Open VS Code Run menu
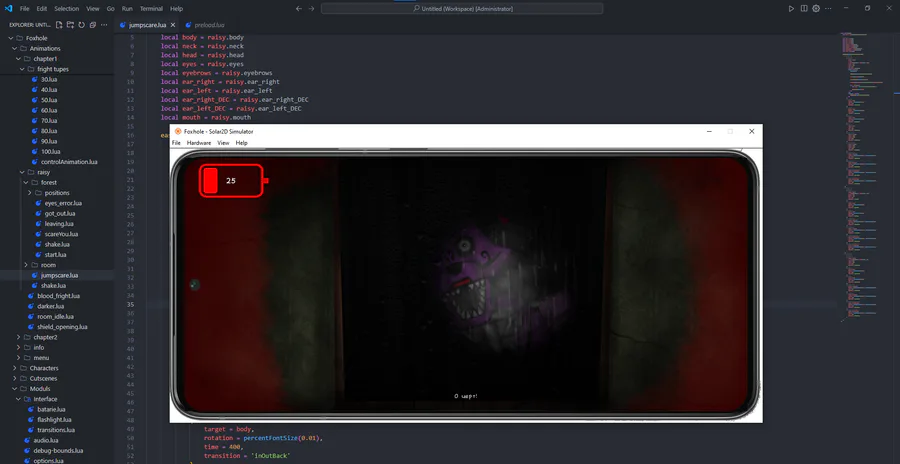This screenshot has height=464, width=900. tap(127, 9)
